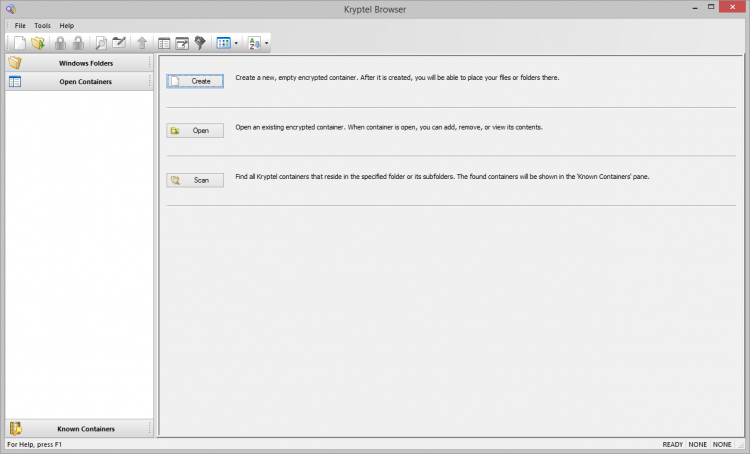Click the Open Containers pane icon

pyautogui.click(x=15, y=82)
